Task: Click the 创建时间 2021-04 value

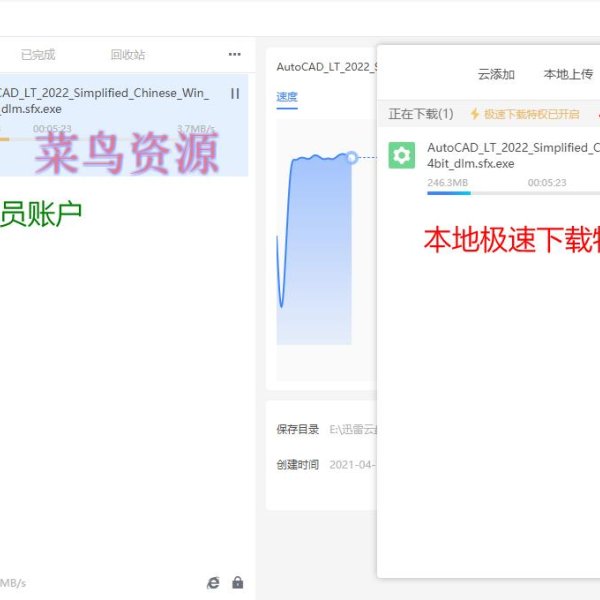Action: tap(352, 465)
